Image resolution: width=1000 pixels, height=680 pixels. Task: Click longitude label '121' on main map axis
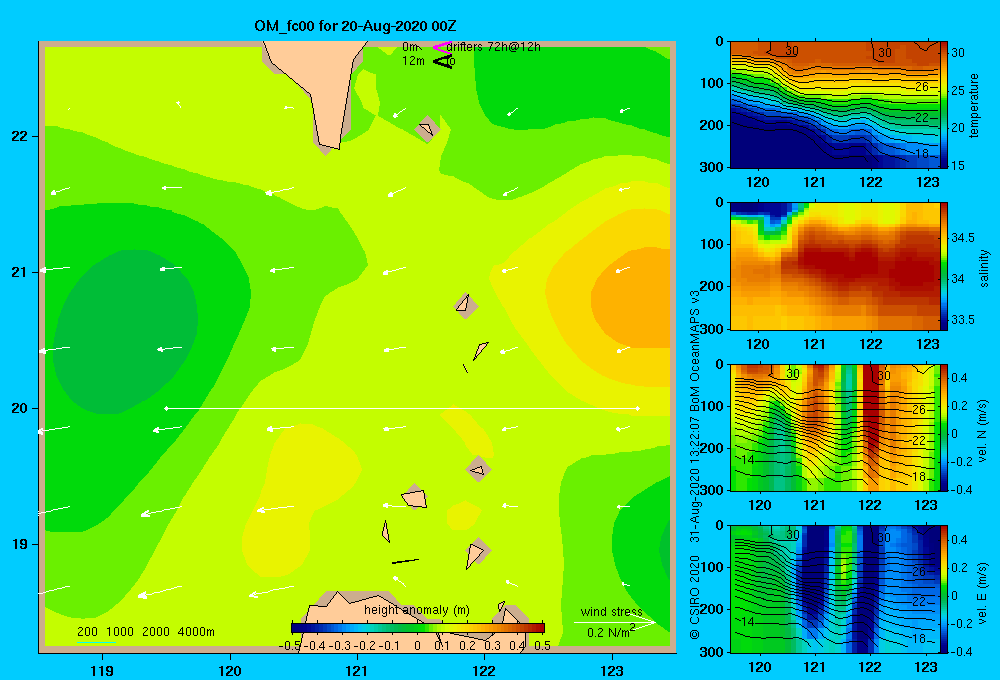click(357, 670)
